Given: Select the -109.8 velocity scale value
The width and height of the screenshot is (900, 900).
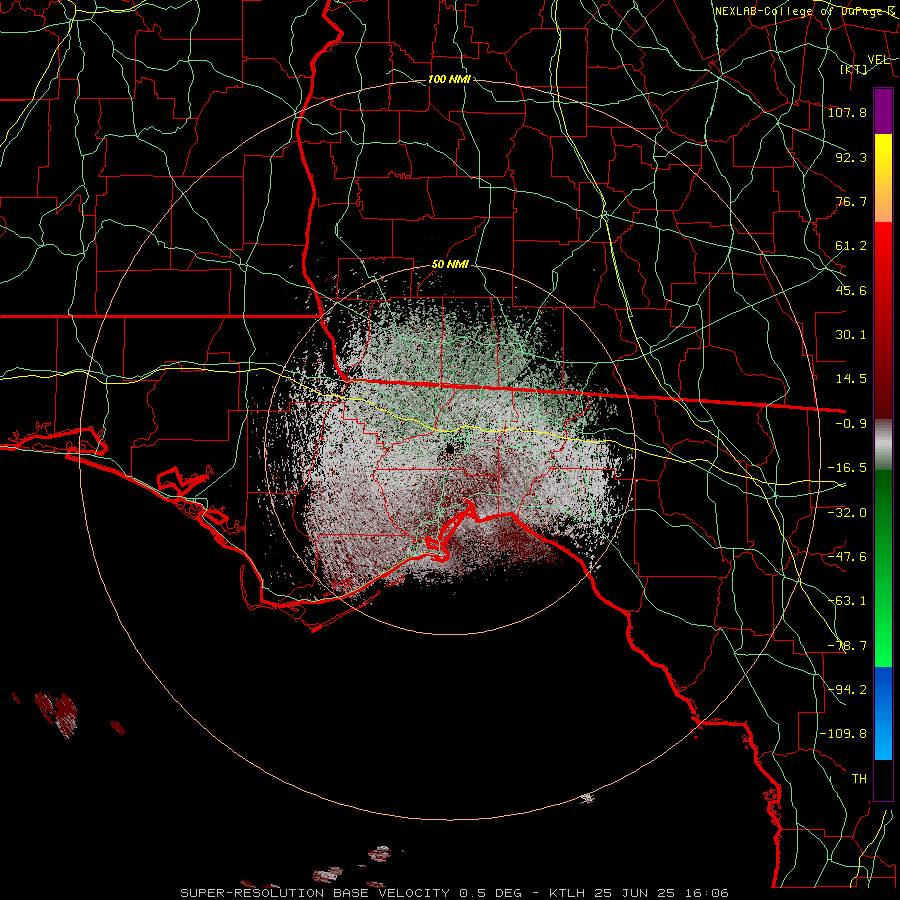Looking at the screenshot, I should coord(843,734).
